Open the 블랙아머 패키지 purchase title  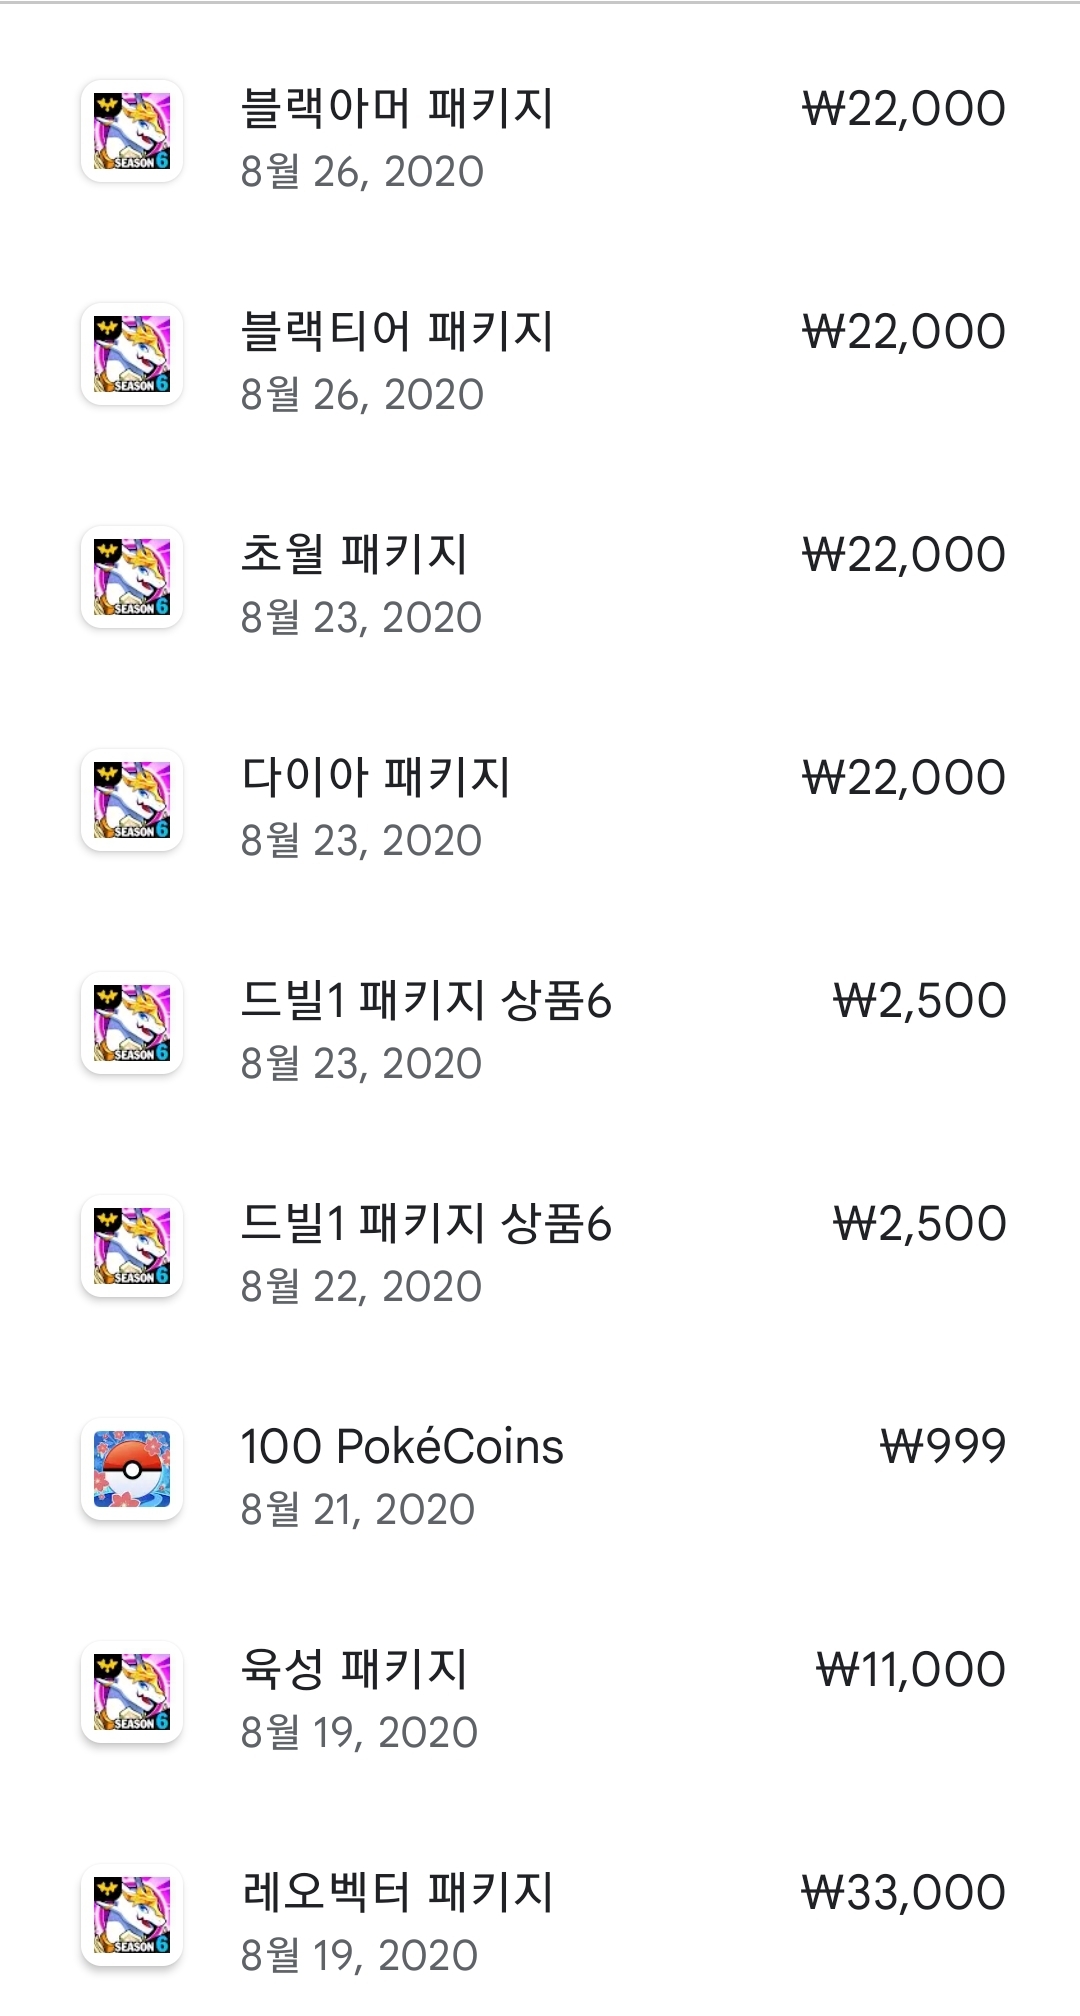click(x=397, y=108)
